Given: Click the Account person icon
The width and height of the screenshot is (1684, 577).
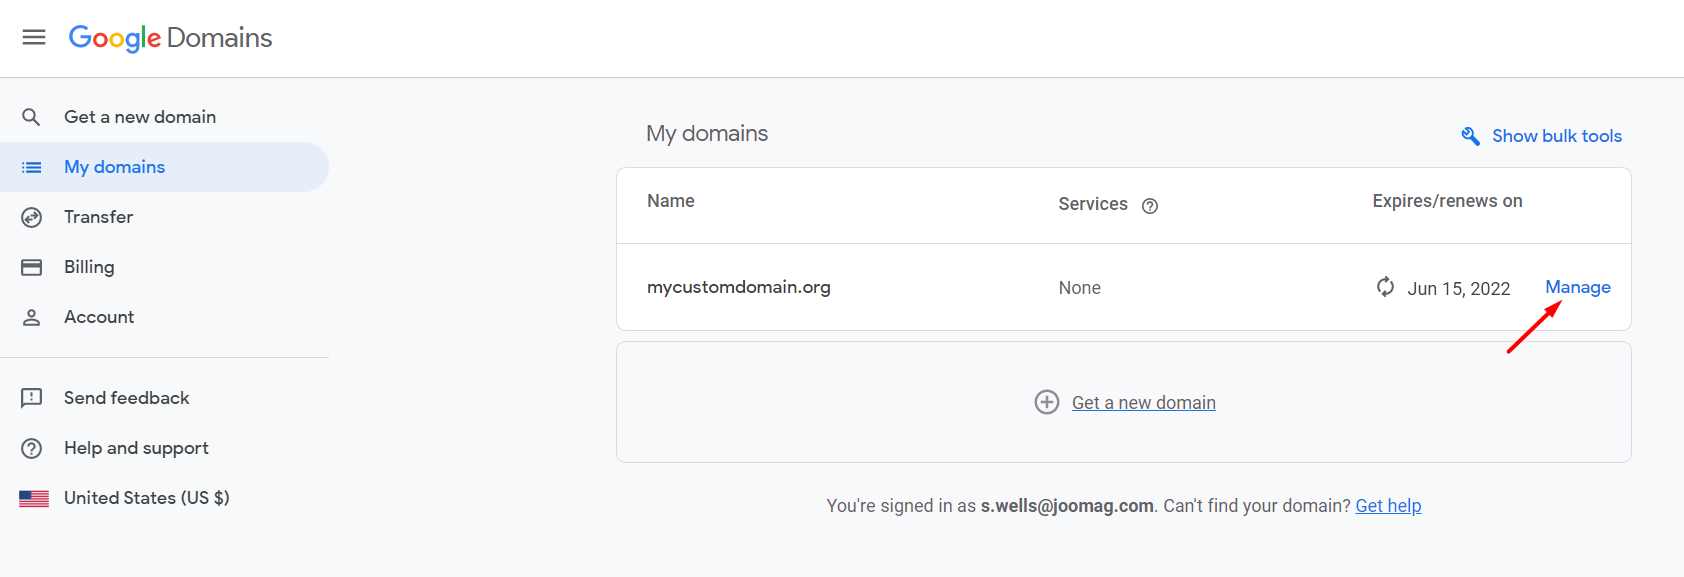Looking at the screenshot, I should [32, 317].
